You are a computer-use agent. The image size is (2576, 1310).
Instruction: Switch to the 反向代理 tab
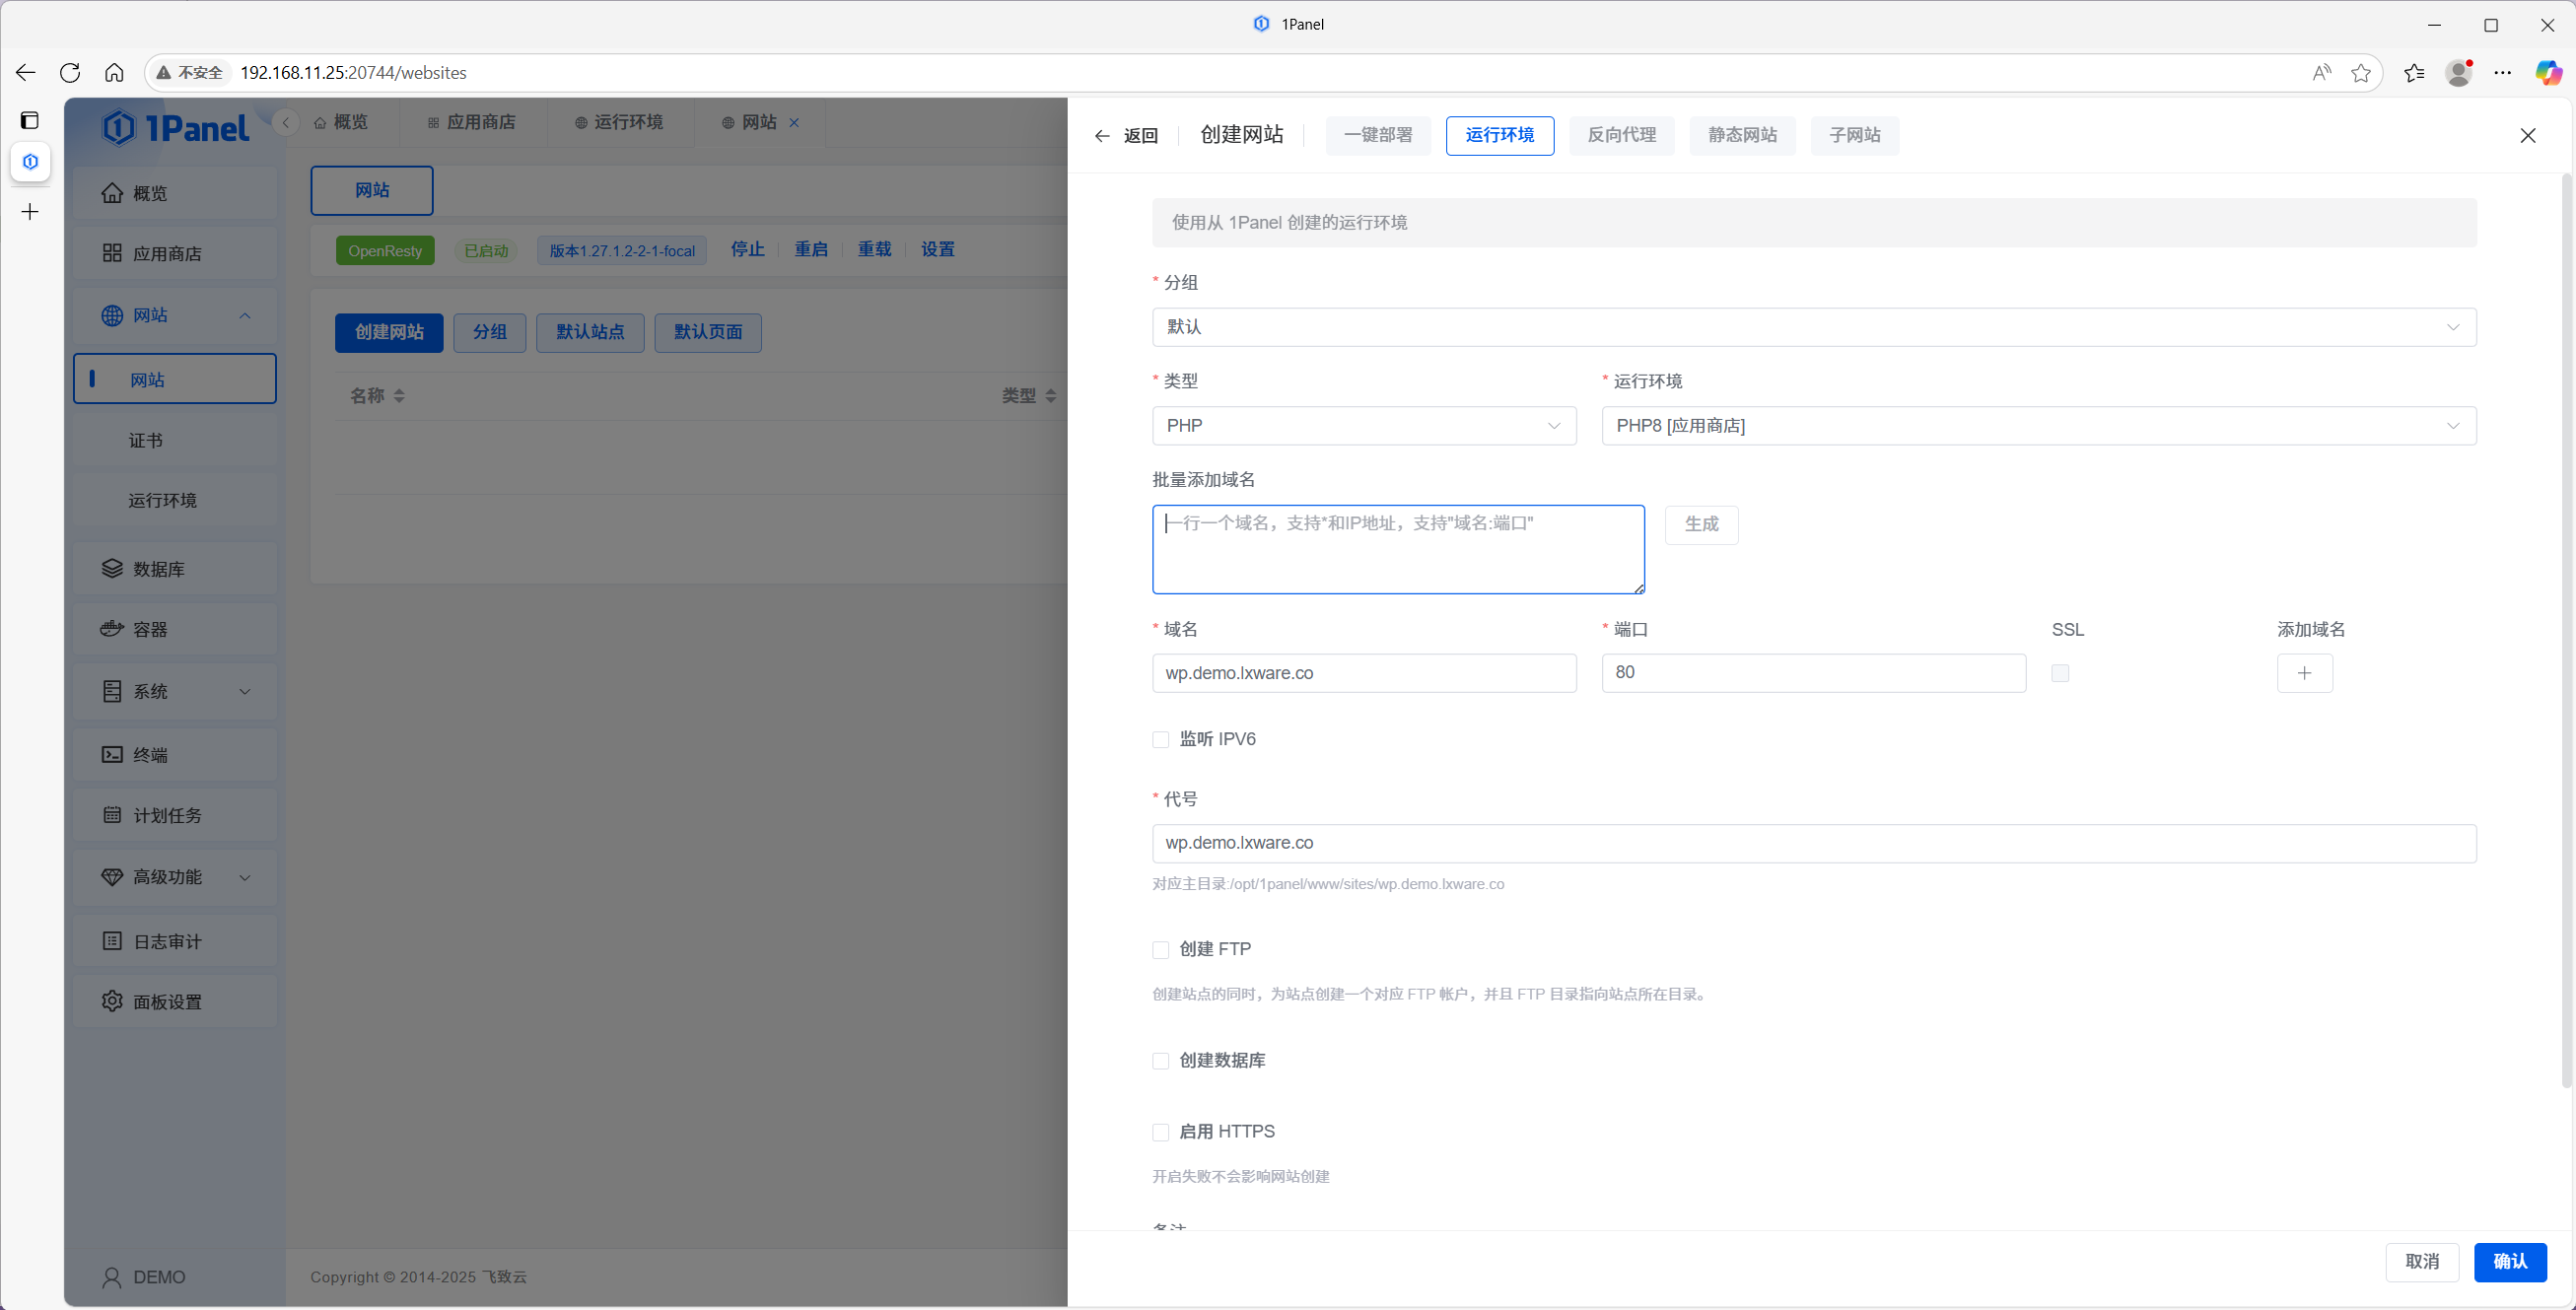(1621, 135)
